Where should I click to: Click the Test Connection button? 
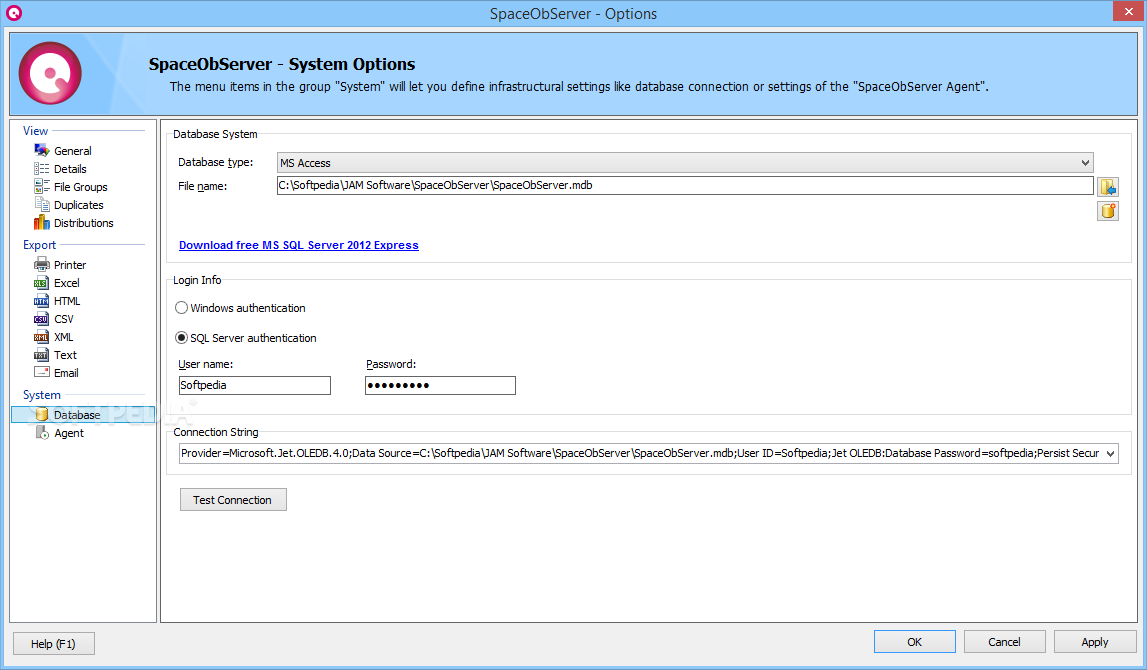click(x=233, y=500)
